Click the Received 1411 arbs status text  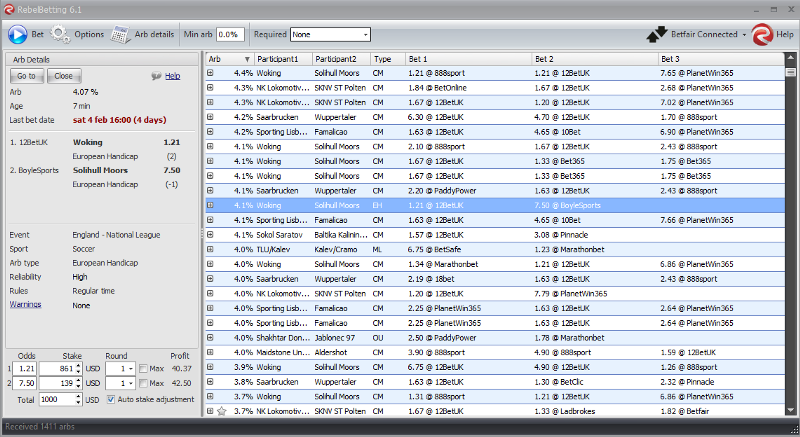[40, 427]
